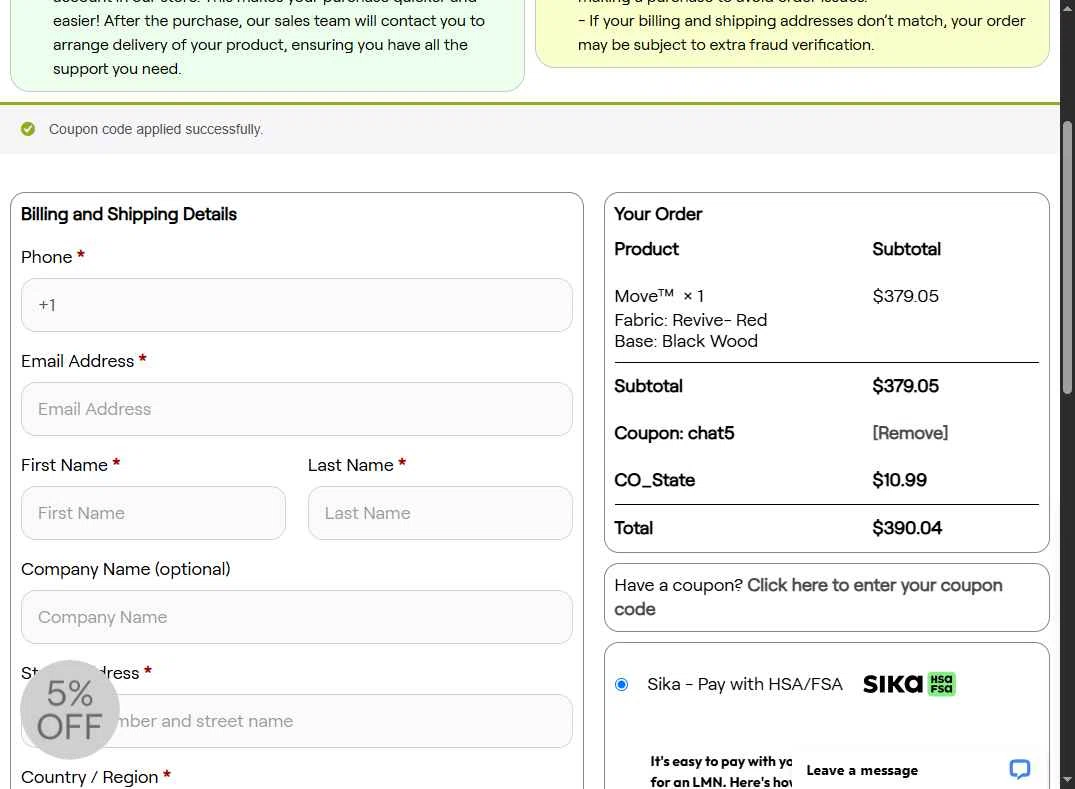Viewport: 1075px width, 789px height.
Task: Click the $390.04 total amount
Action: coord(907,529)
